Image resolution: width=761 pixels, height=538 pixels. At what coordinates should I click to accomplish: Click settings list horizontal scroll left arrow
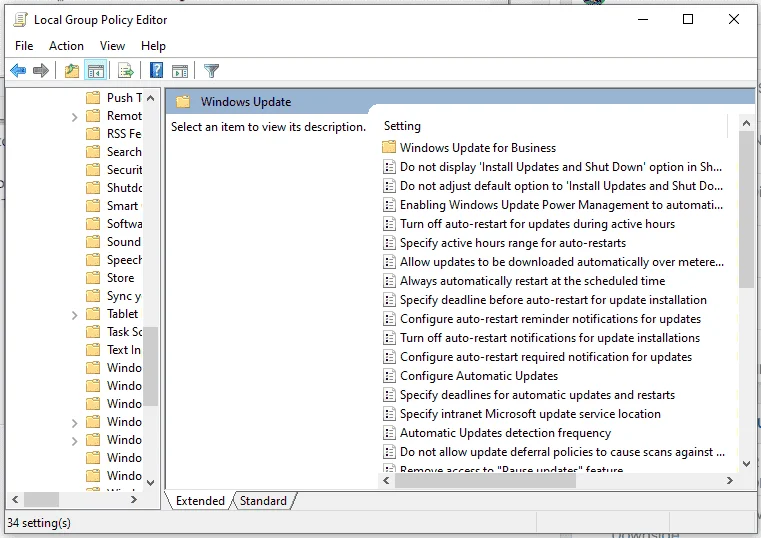tap(386, 480)
